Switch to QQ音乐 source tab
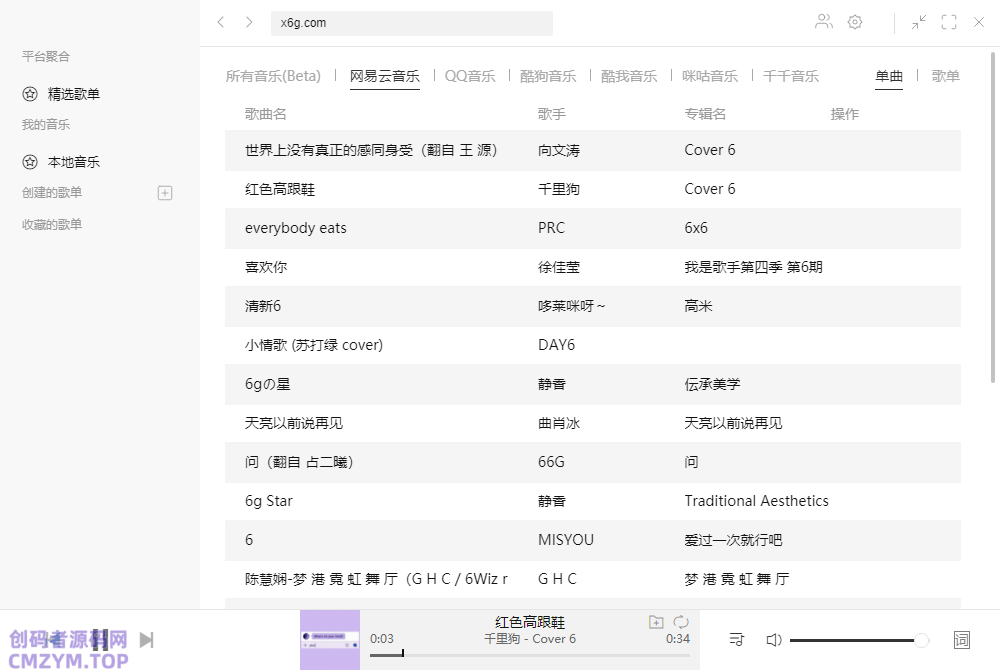This screenshot has height=670, width=1000. 470,76
